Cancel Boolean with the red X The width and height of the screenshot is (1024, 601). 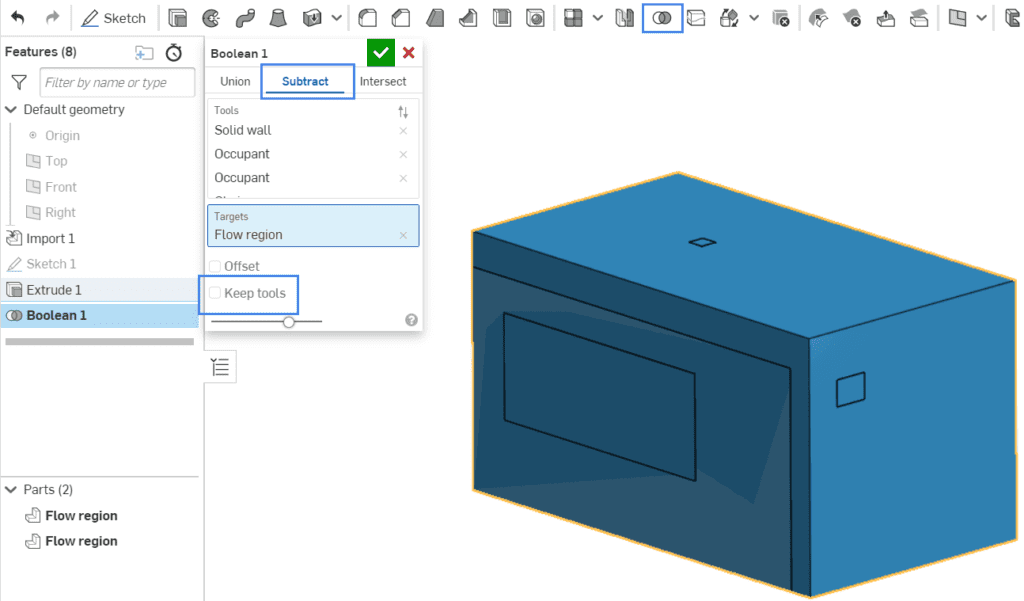[409, 51]
